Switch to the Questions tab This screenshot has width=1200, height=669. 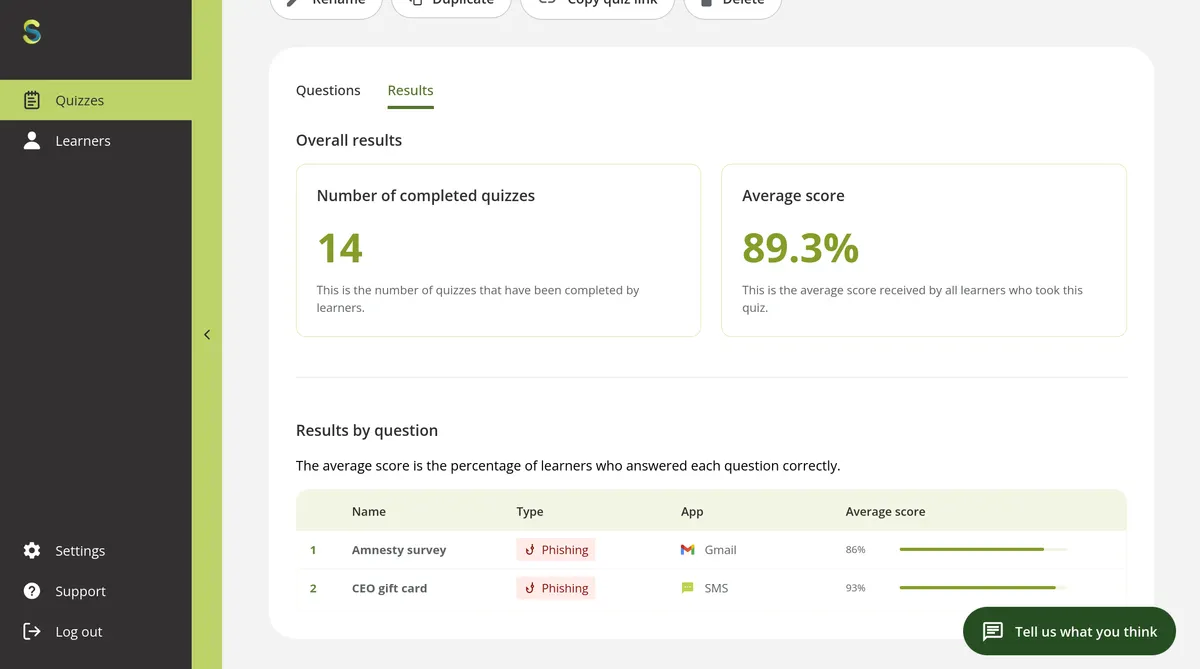tap(328, 90)
